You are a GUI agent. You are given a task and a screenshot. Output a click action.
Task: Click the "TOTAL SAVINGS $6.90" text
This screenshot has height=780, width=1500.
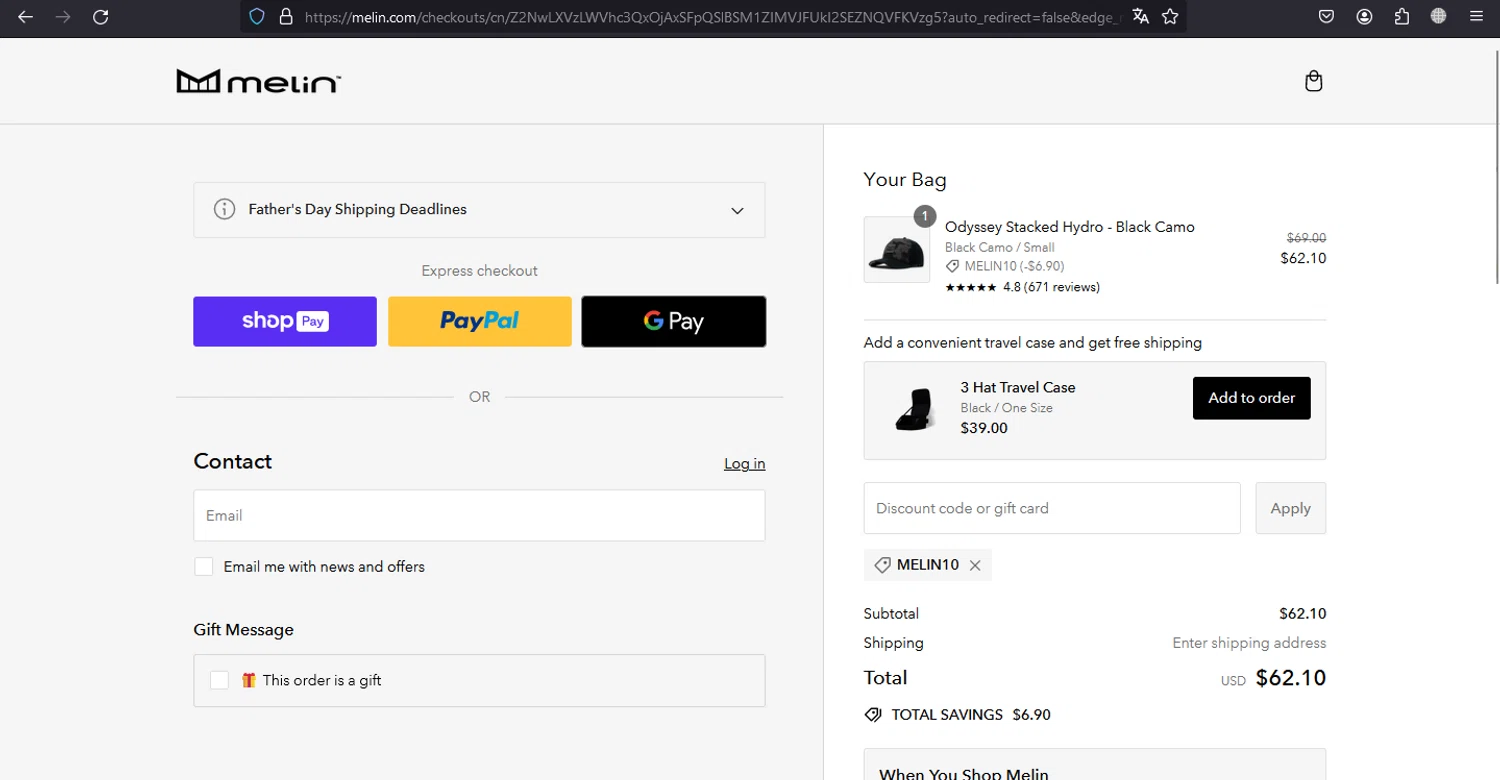click(971, 715)
